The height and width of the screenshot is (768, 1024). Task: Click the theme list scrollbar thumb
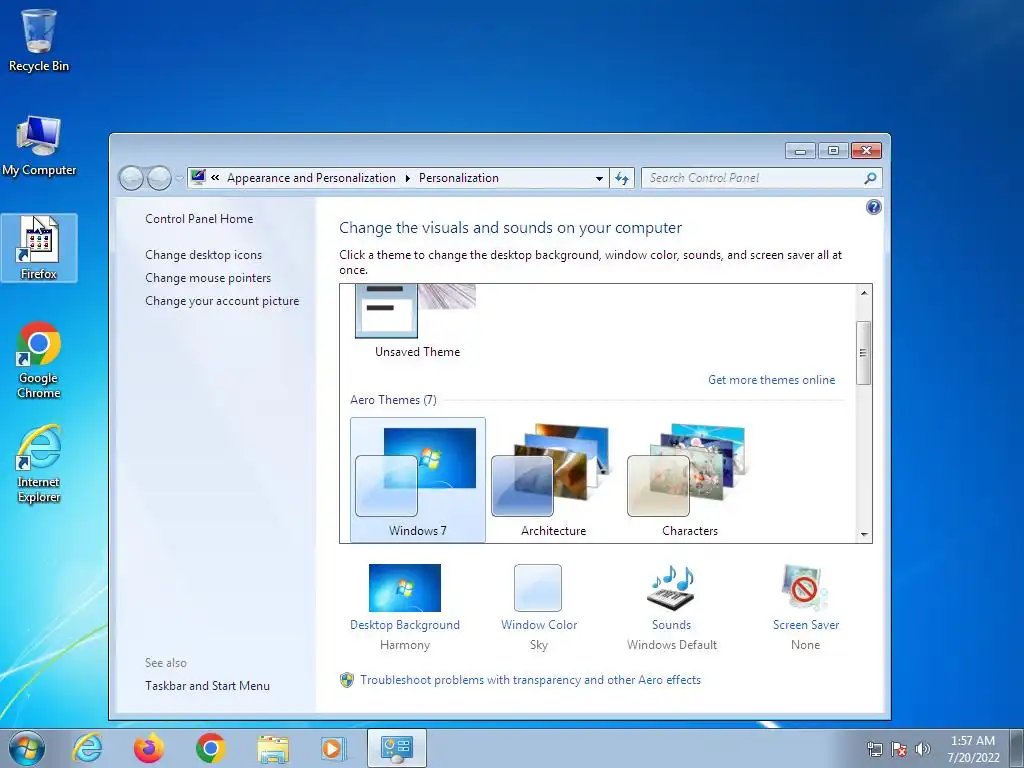(x=863, y=353)
